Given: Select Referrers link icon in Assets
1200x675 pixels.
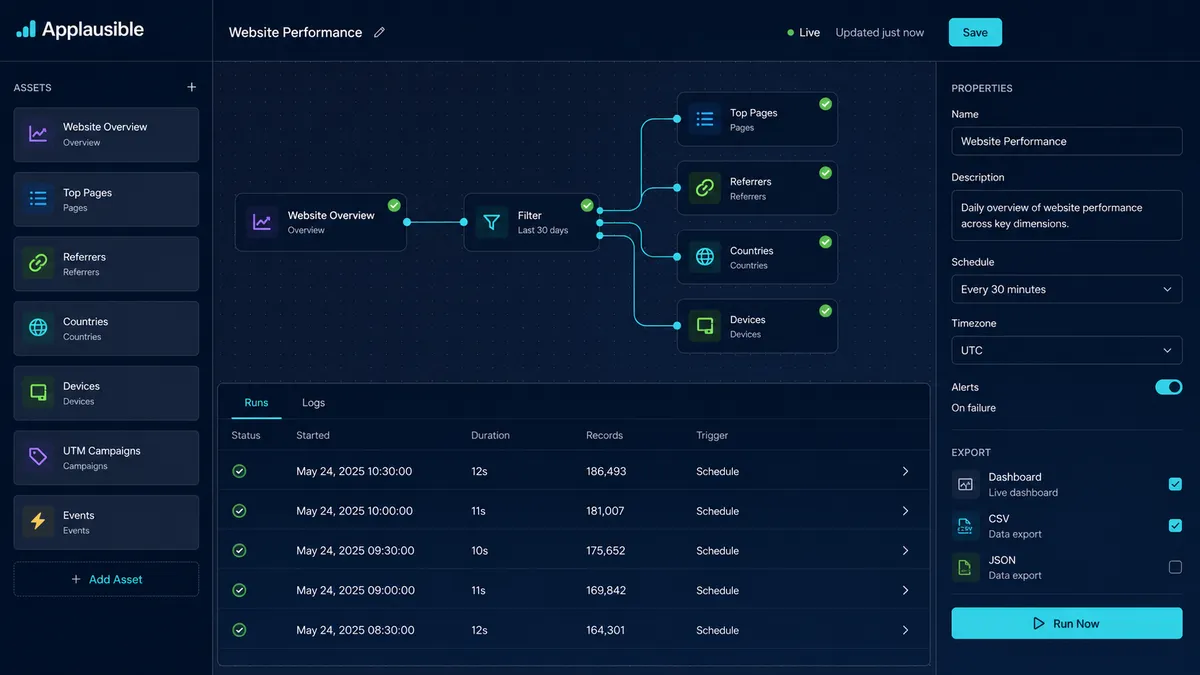Looking at the screenshot, I should (38, 264).
